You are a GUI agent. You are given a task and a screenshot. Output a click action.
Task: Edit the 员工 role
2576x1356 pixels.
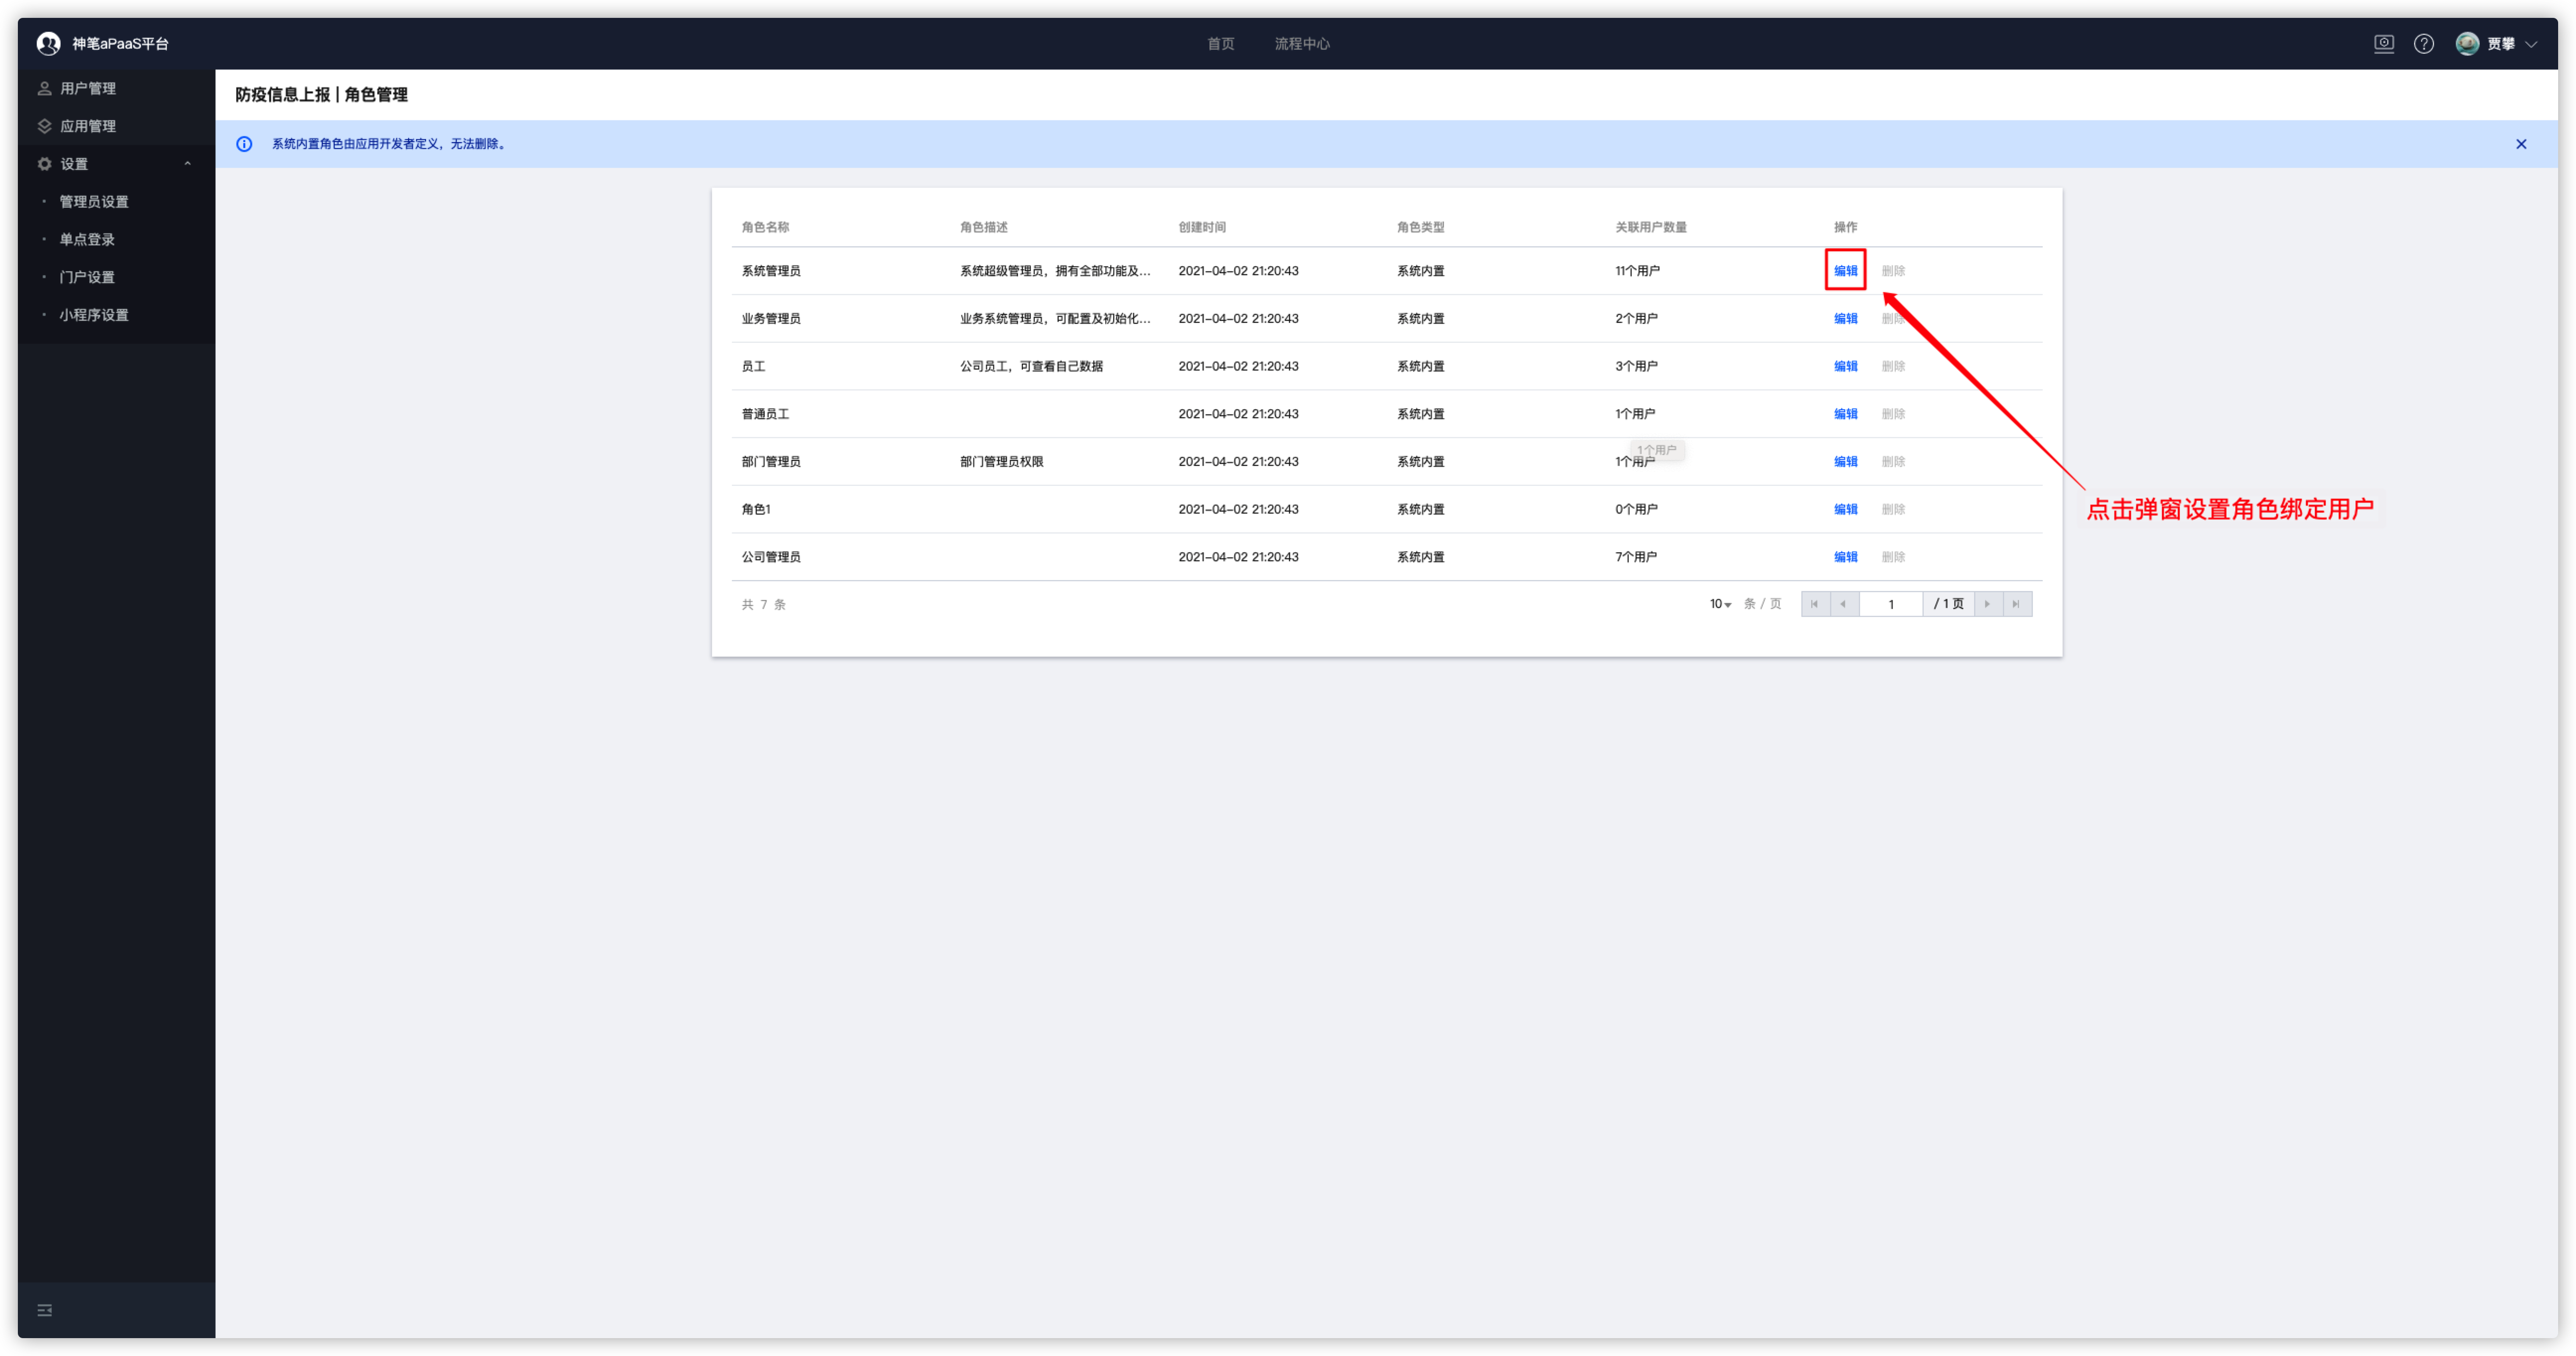[1845, 366]
